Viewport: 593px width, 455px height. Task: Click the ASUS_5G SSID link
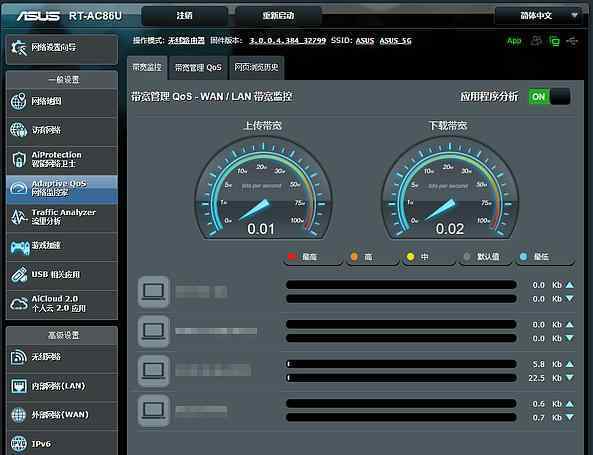pyautogui.click(x=396, y=40)
